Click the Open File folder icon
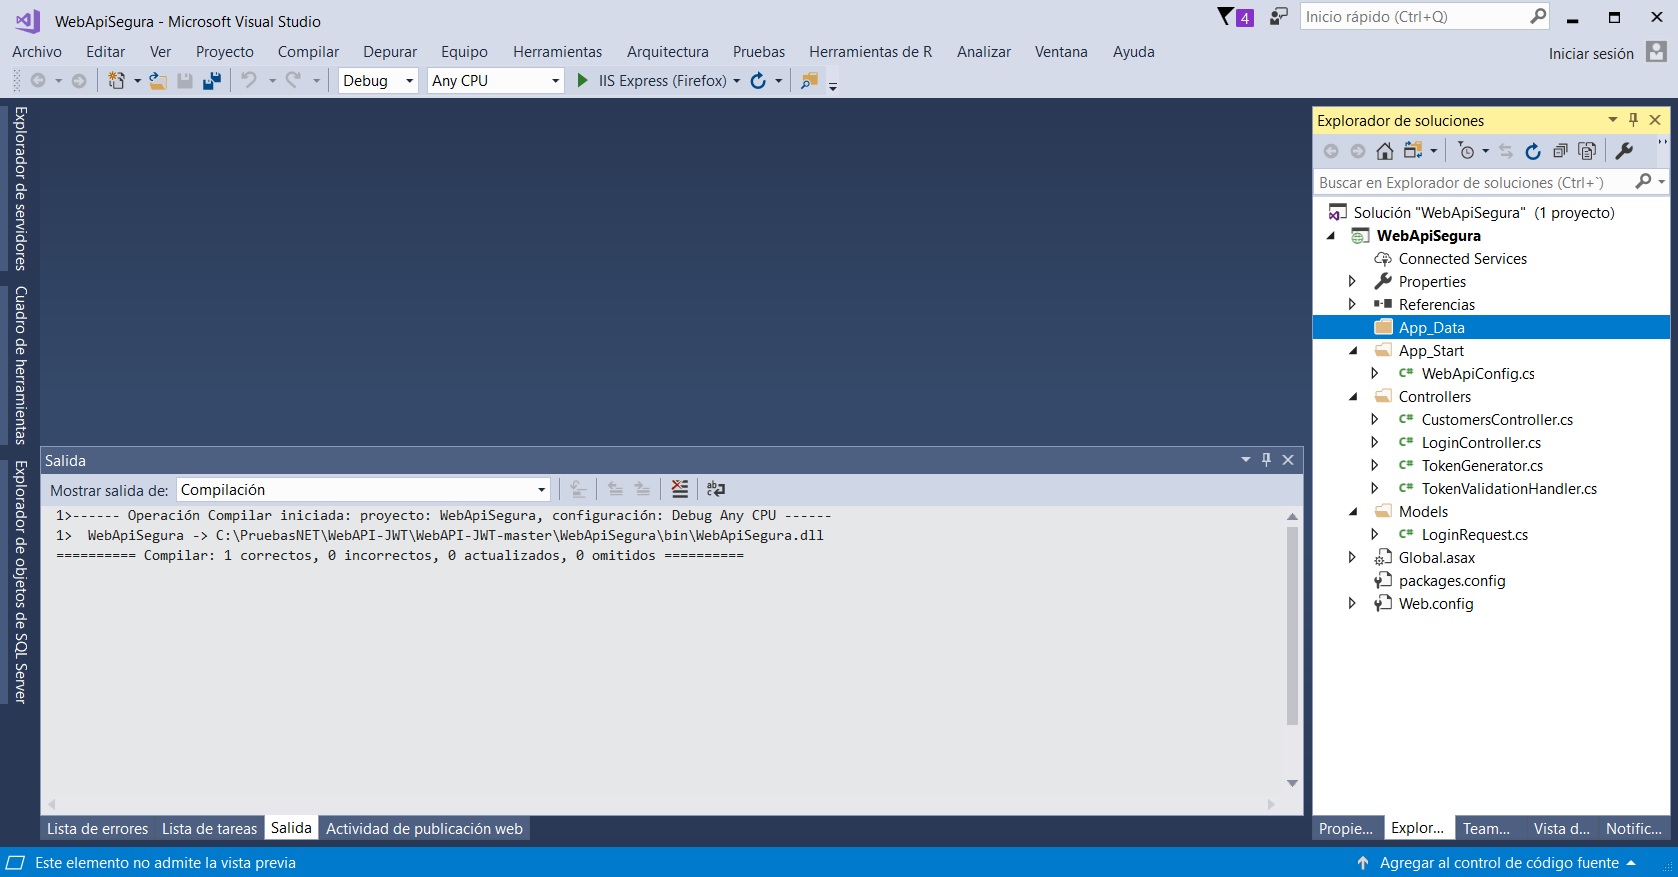The height and width of the screenshot is (877, 1678). point(158,81)
